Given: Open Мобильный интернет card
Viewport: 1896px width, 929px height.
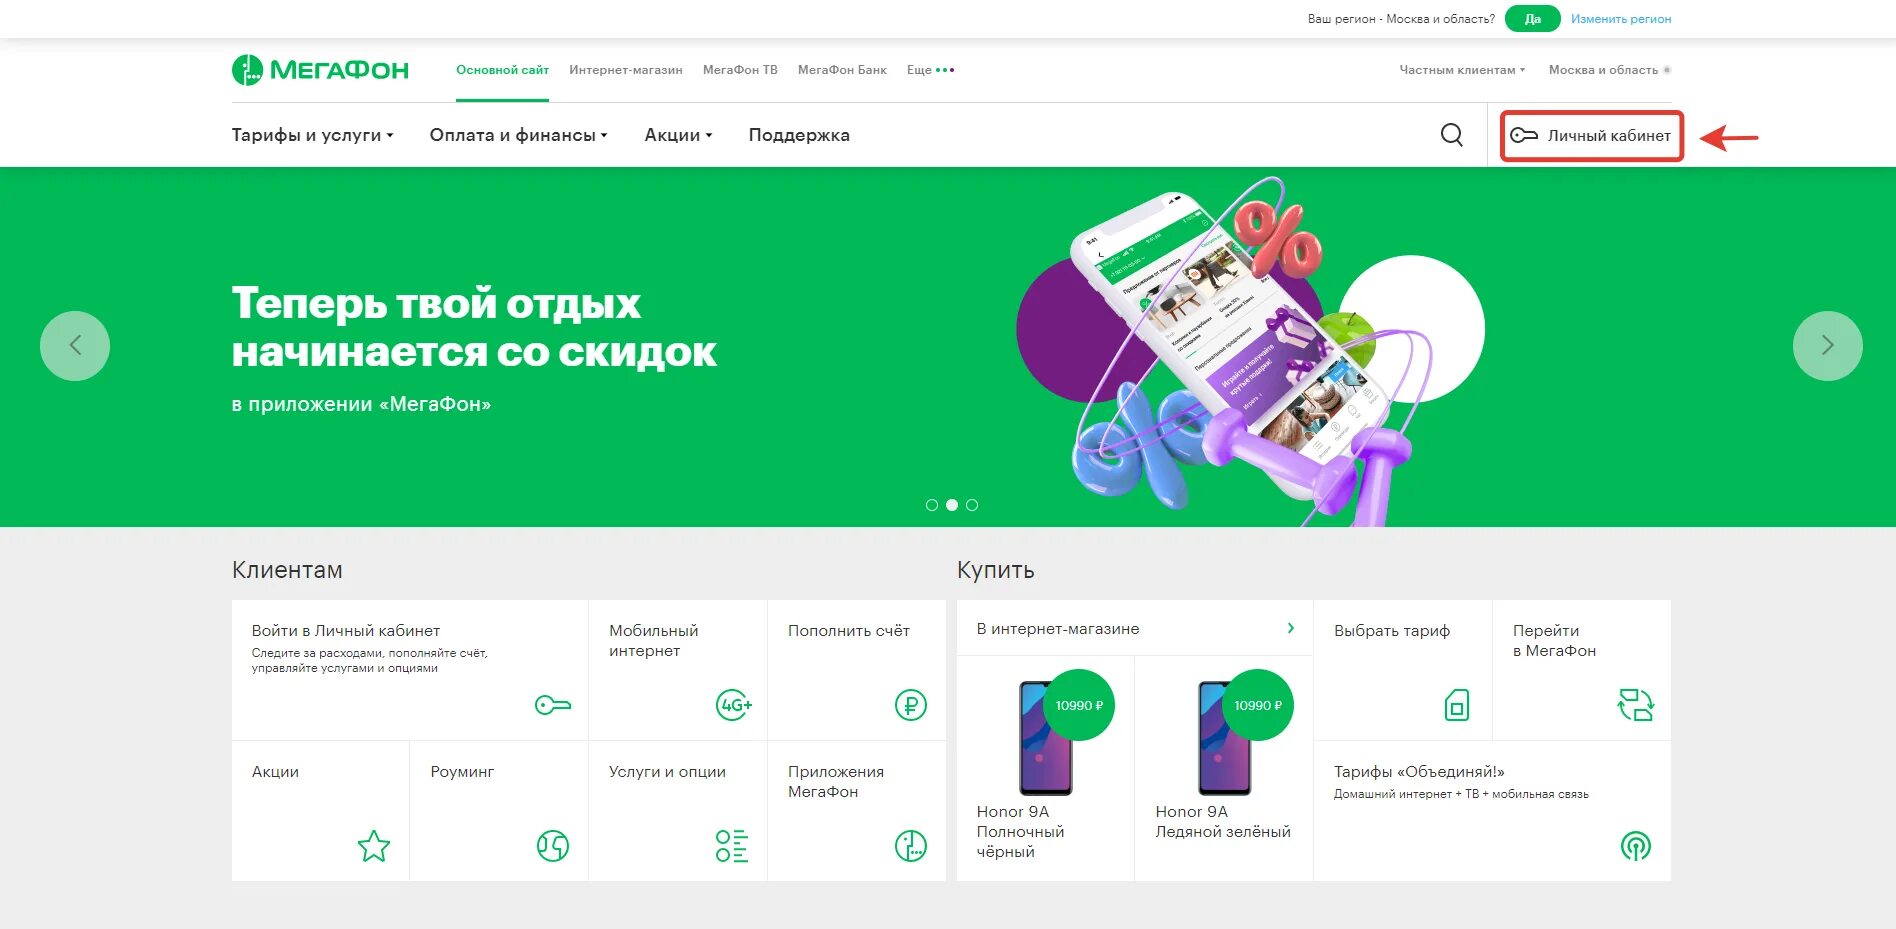Looking at the screenshot, I should [678, 670].
